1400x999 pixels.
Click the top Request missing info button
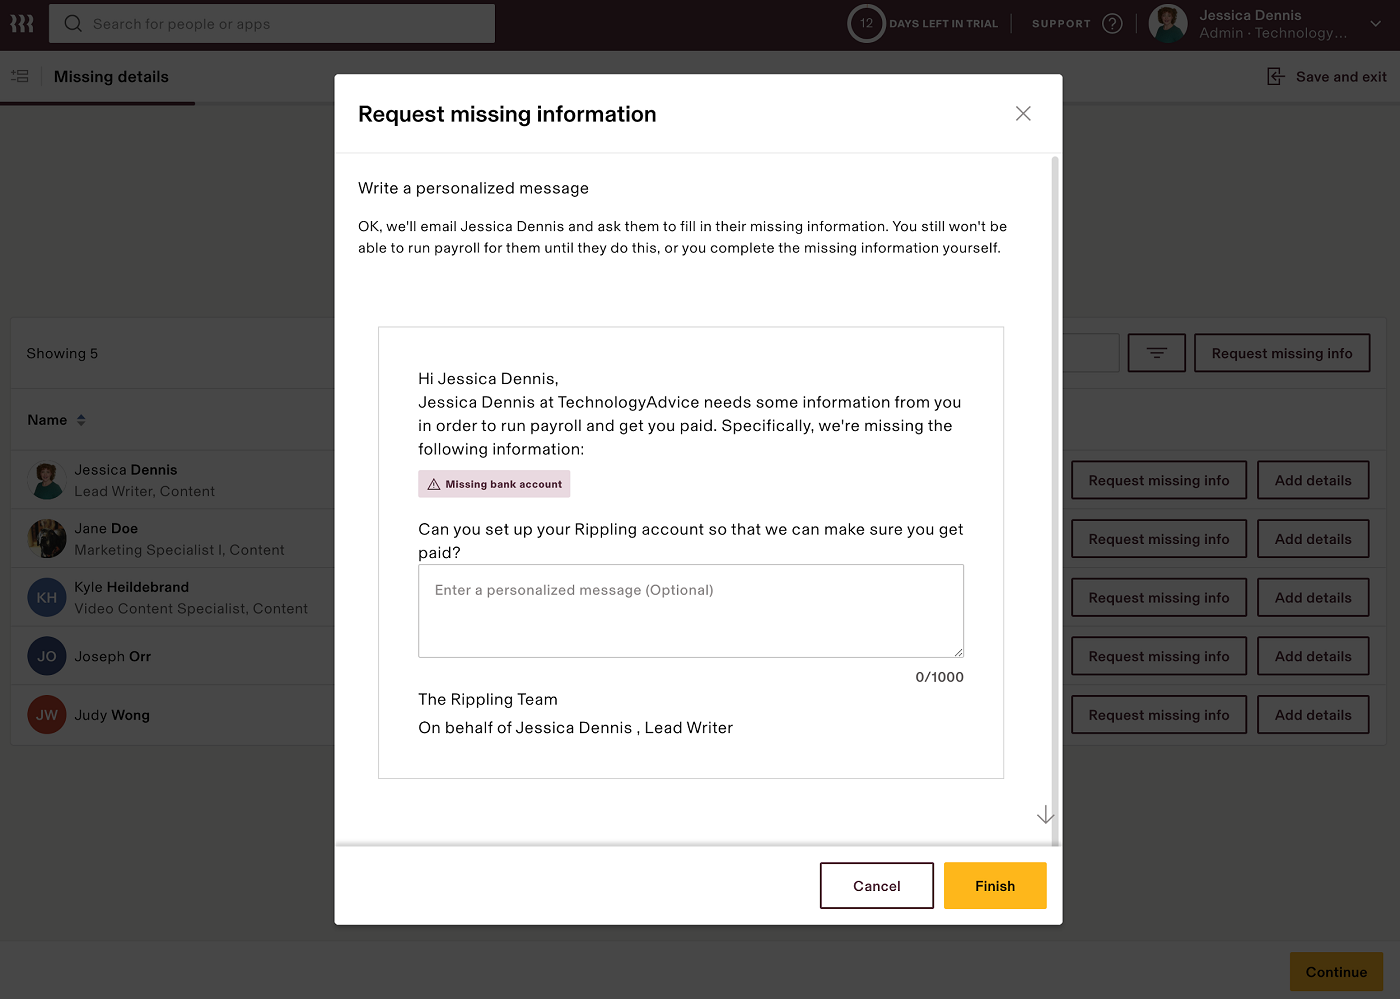pyautogui.click(x=1282, y=353)
